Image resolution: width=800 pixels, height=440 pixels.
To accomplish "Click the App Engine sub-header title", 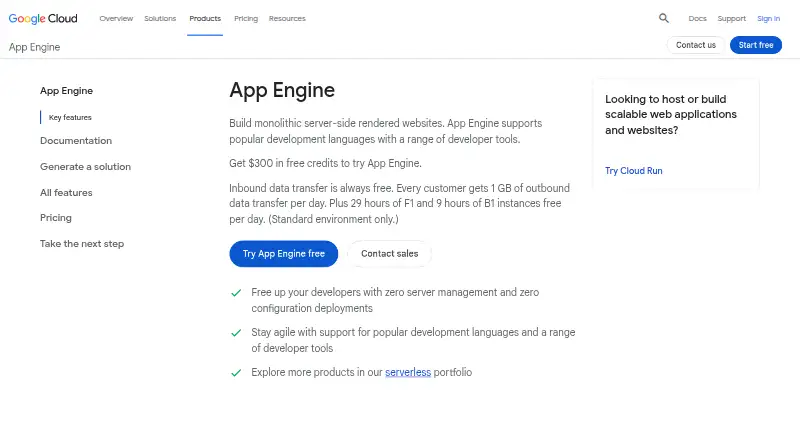I will (x=34, y=47).
